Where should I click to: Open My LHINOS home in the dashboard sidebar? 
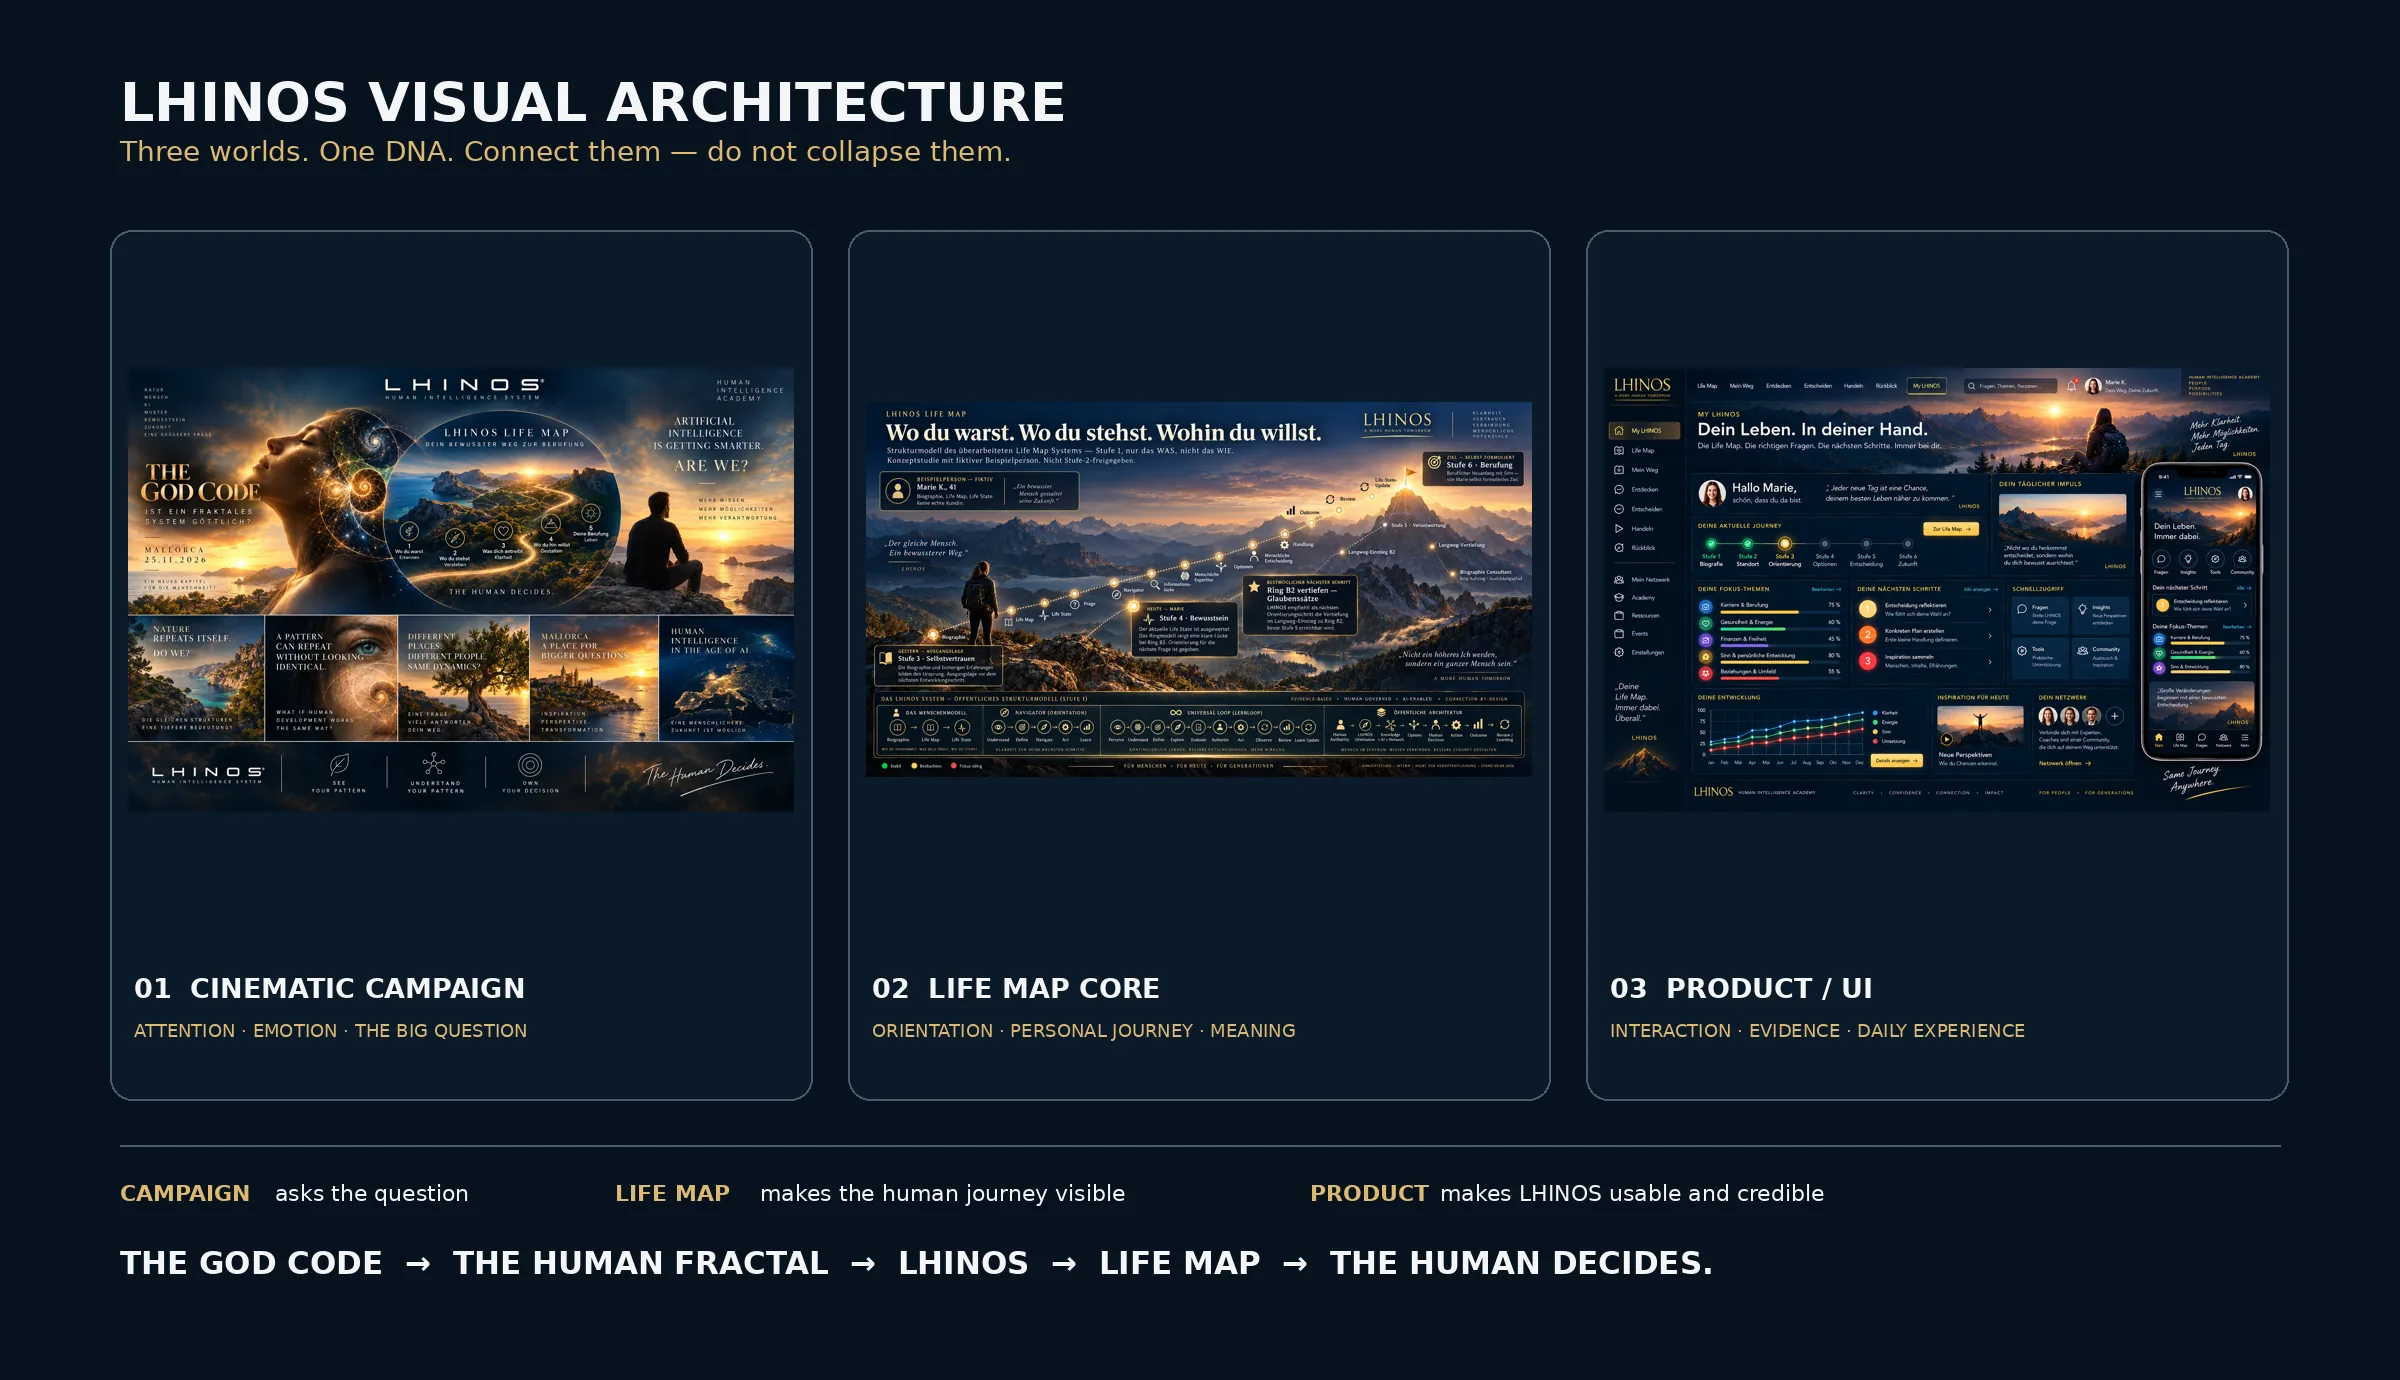point(1643,431)
